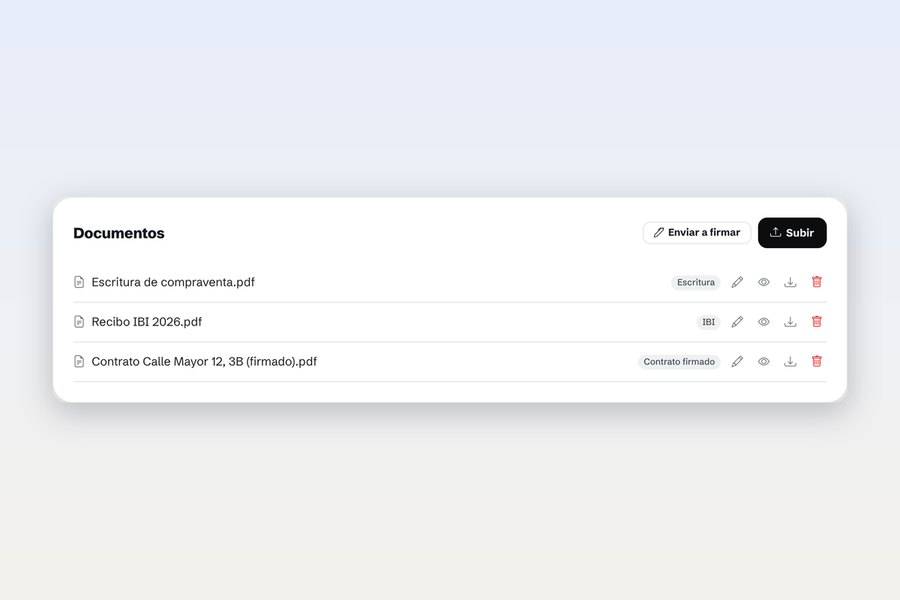Edit the Contrato Calle Mayor entry
This screenshot has width=900, height=600.
737,361
